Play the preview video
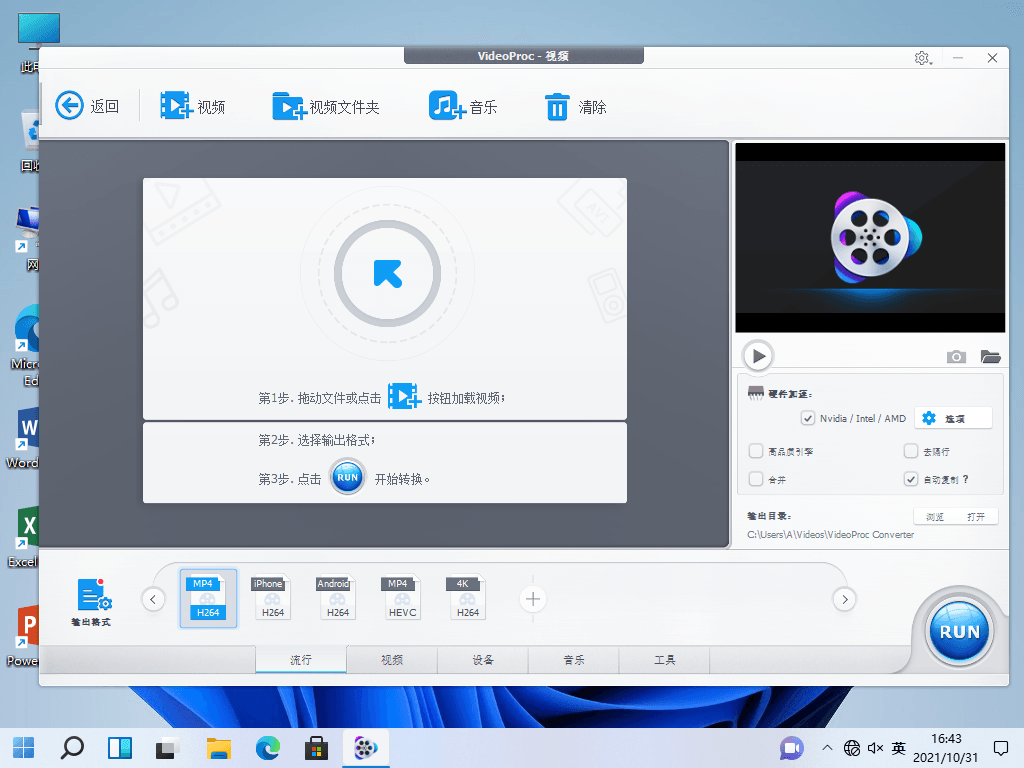The height and width of the screenshot is (768, 1024). 758,356
